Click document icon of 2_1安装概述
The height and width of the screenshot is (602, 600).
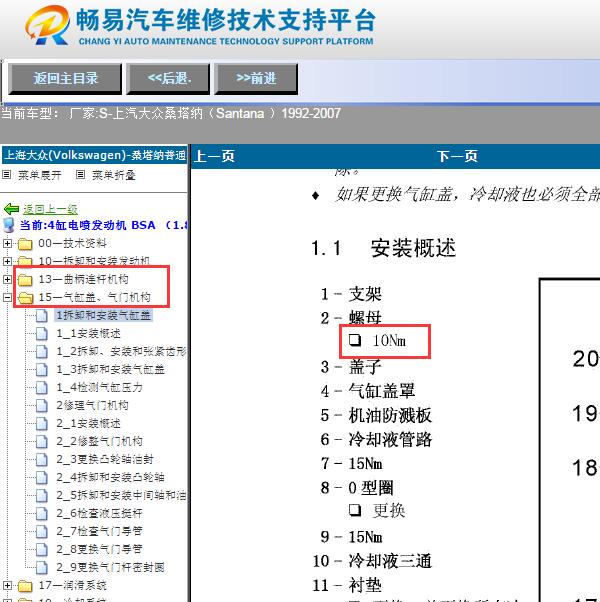click(41, 424)
